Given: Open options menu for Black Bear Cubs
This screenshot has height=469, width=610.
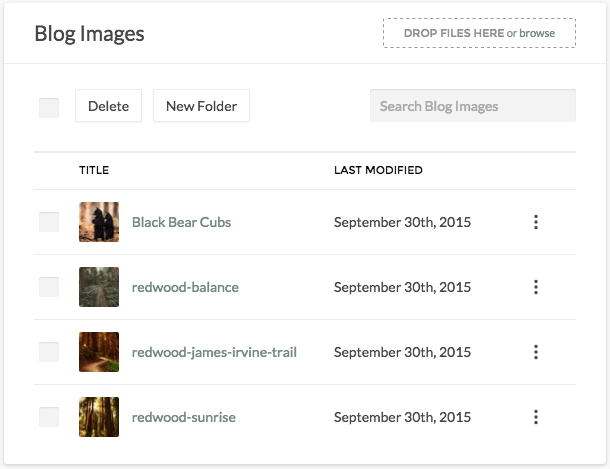Looking at the screenshot, I should 536,222.
